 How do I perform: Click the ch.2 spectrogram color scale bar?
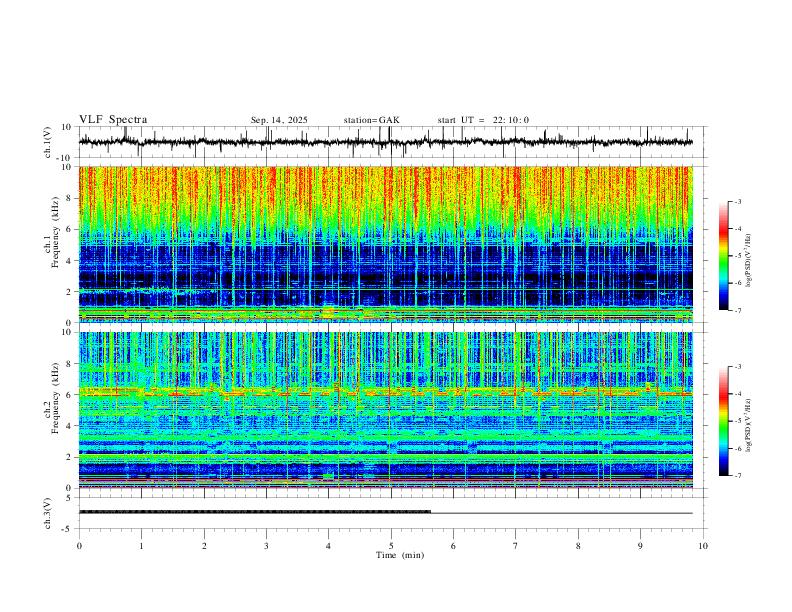(x=724, y=421)
